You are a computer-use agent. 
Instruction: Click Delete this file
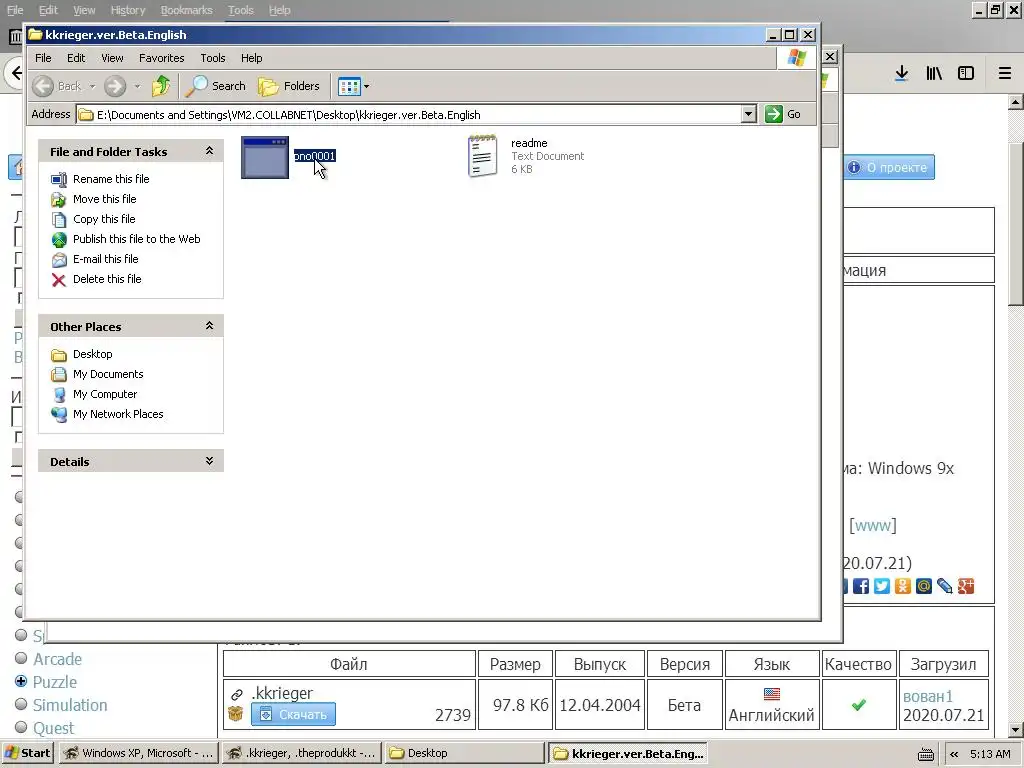pos(107,279)
